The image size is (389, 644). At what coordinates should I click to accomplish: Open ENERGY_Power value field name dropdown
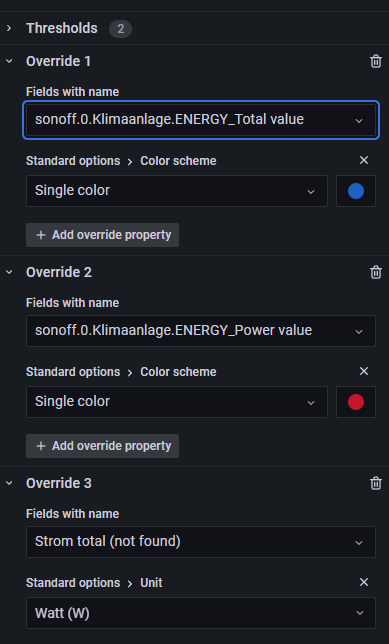pyautogui.click(x=201, y=331)
